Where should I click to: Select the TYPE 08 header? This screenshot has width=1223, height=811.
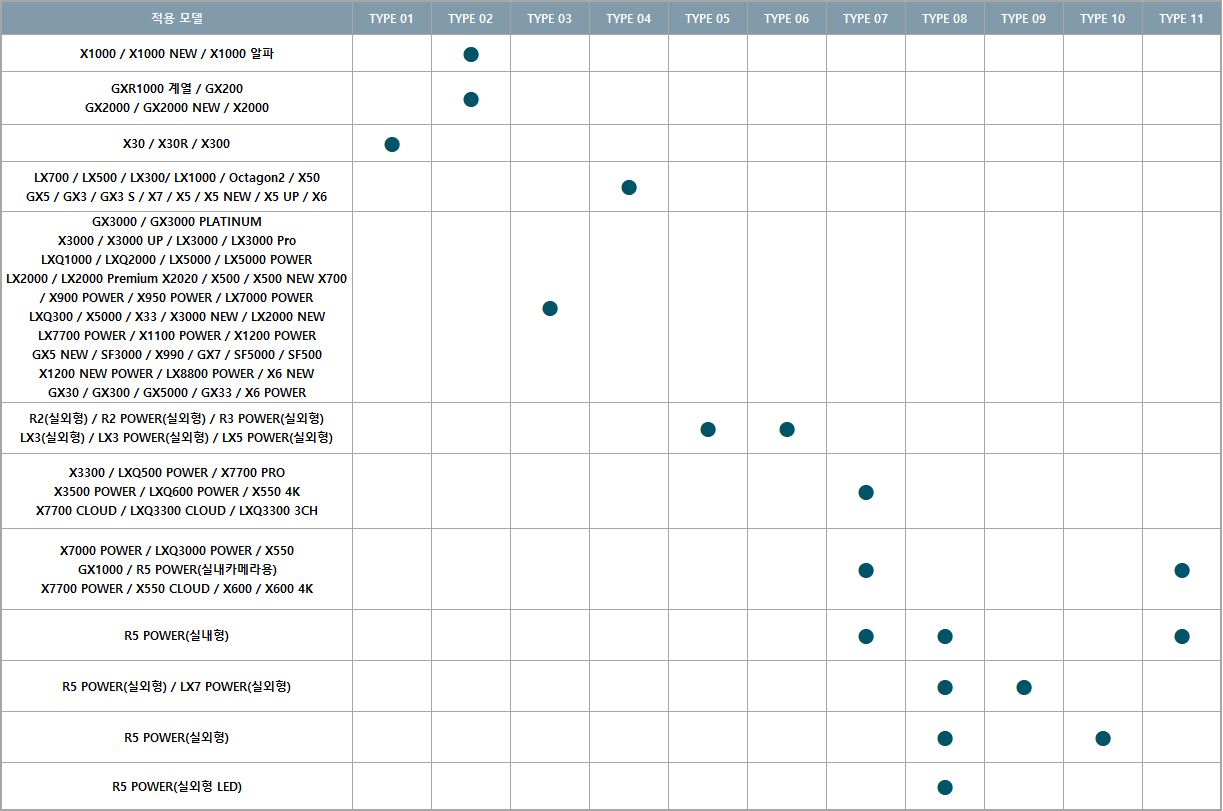coord(945,18)
